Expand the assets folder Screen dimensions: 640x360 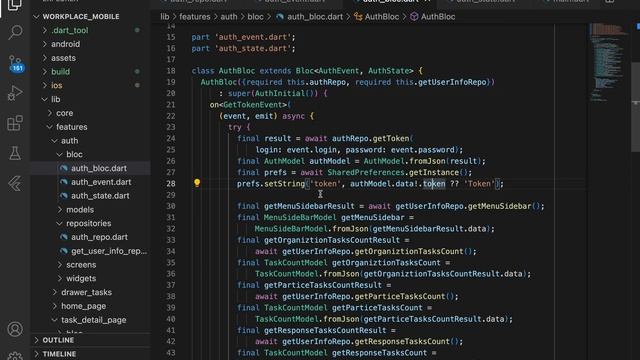[x=45, y=58]
